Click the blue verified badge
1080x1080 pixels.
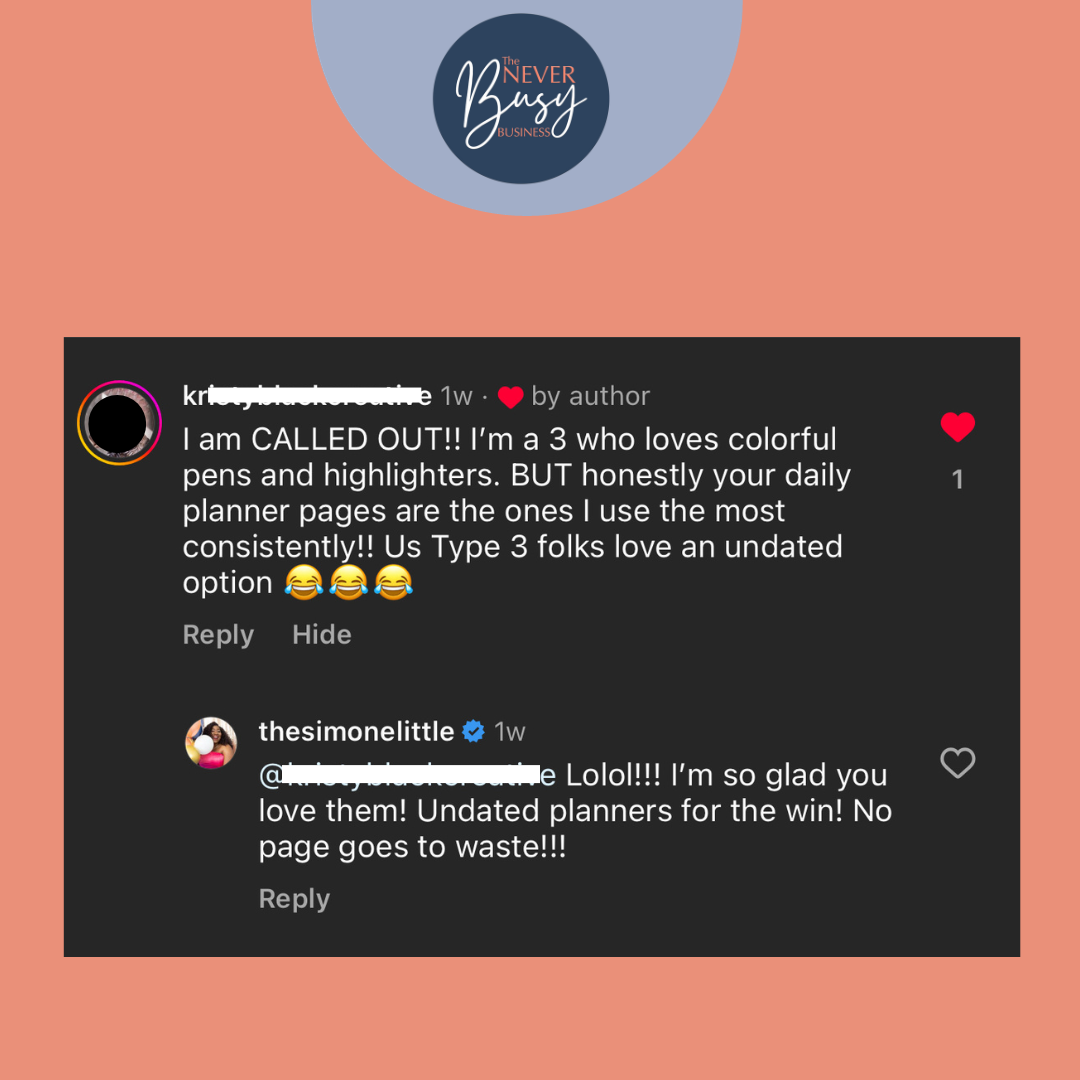click(x=473, y=731)
